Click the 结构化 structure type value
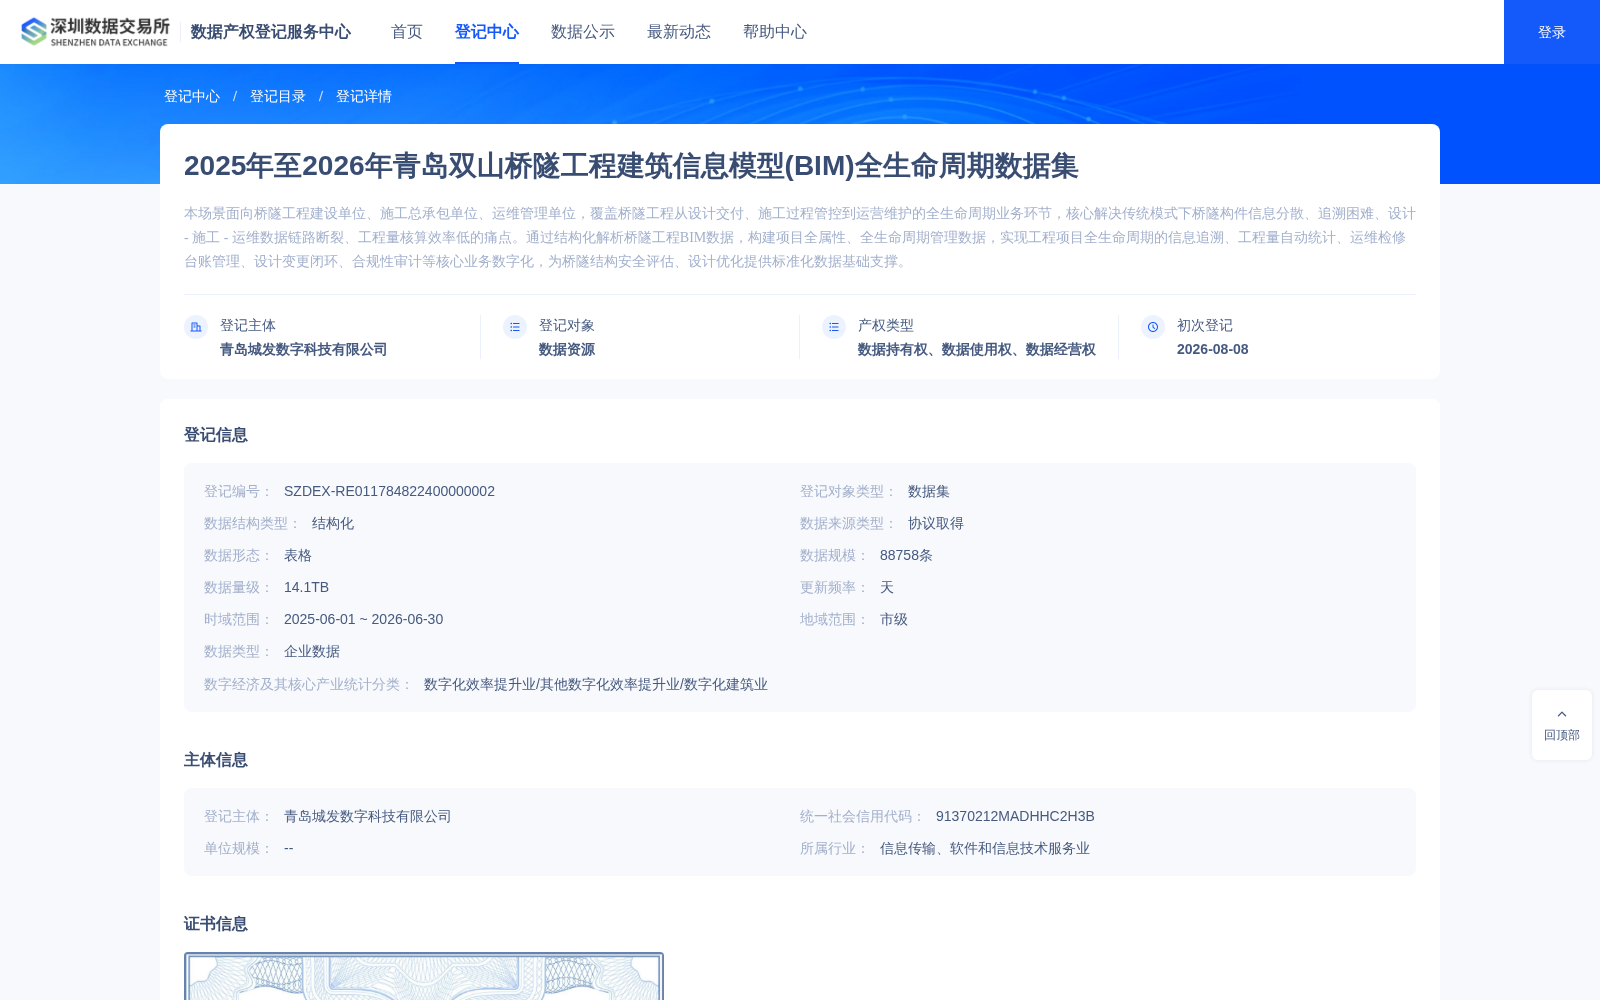The image size is (1600, 1000). [x=333, y=523]
